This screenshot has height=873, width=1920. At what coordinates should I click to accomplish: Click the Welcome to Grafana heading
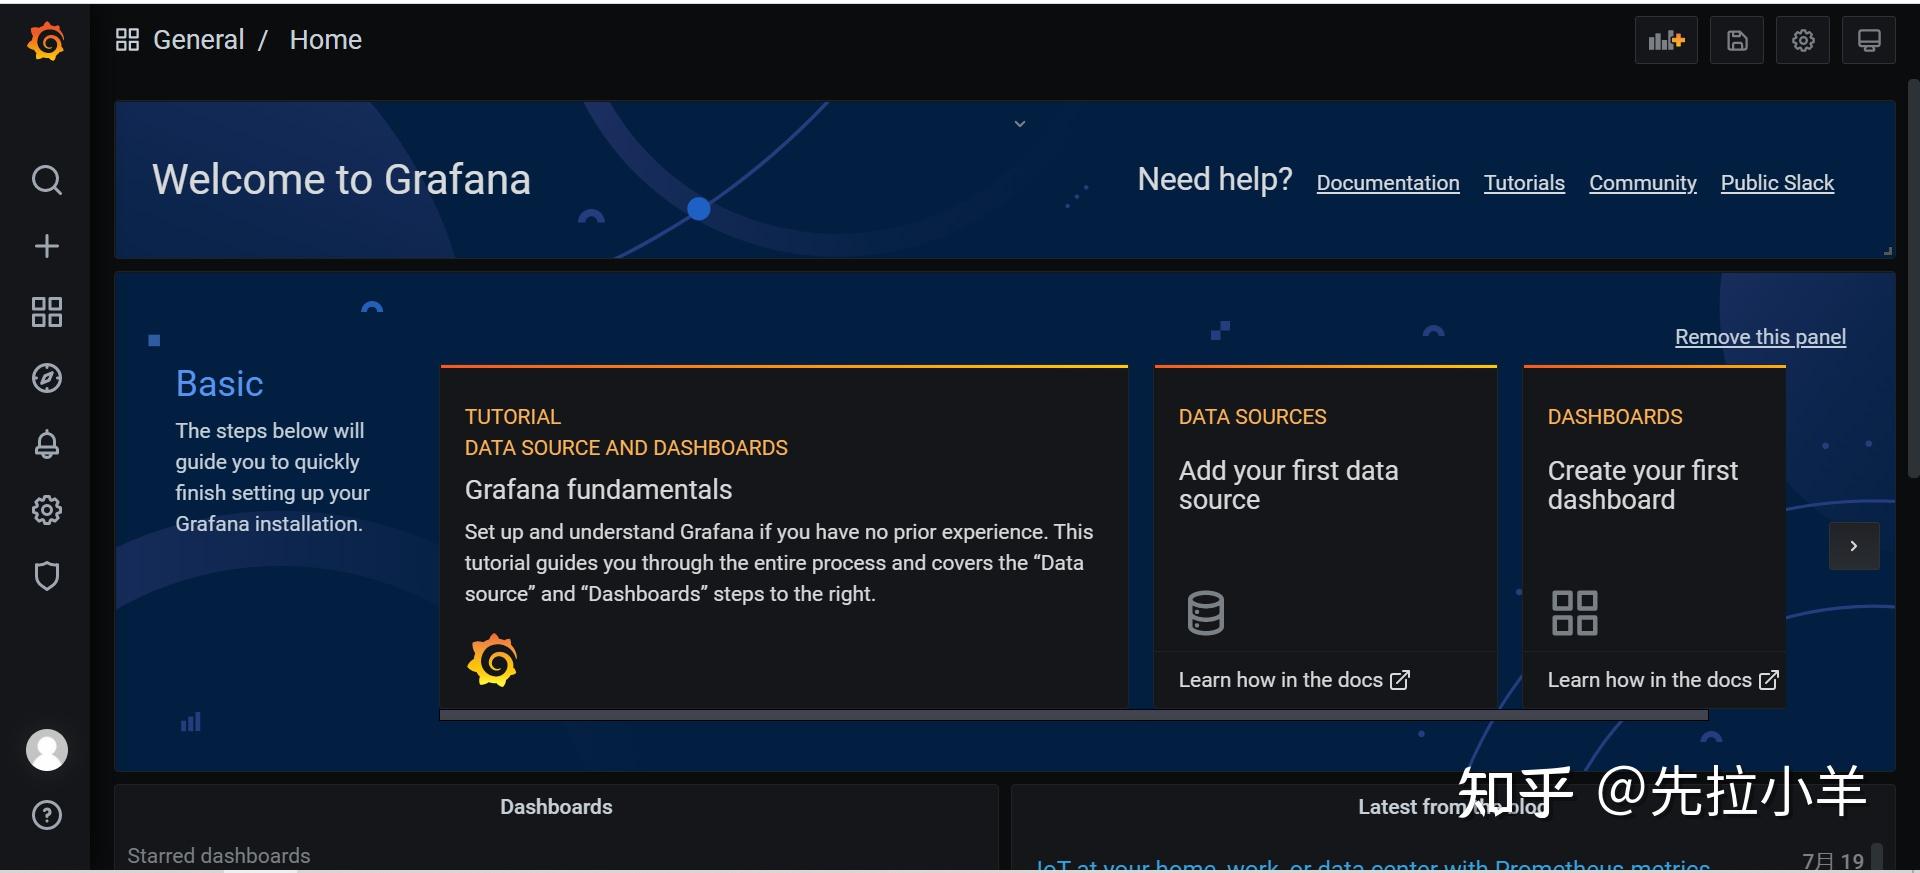341,180
